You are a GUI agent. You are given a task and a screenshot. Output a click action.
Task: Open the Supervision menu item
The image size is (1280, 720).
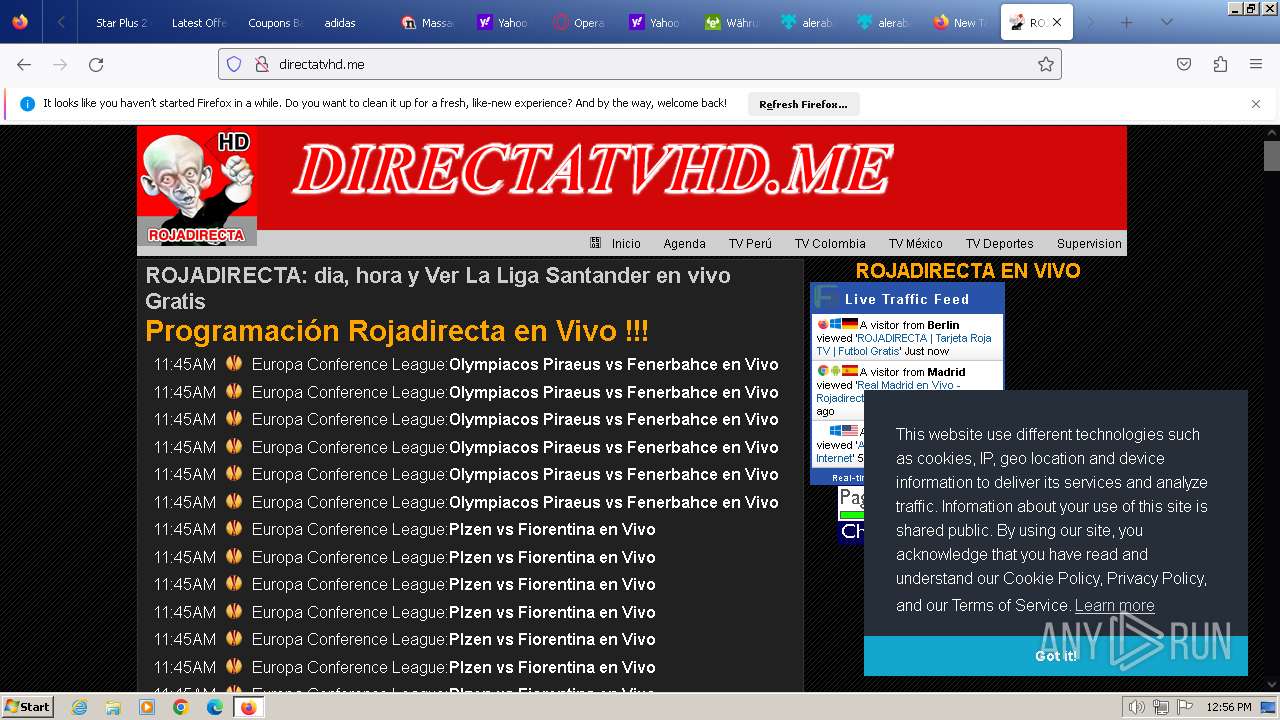[1089, 243]
